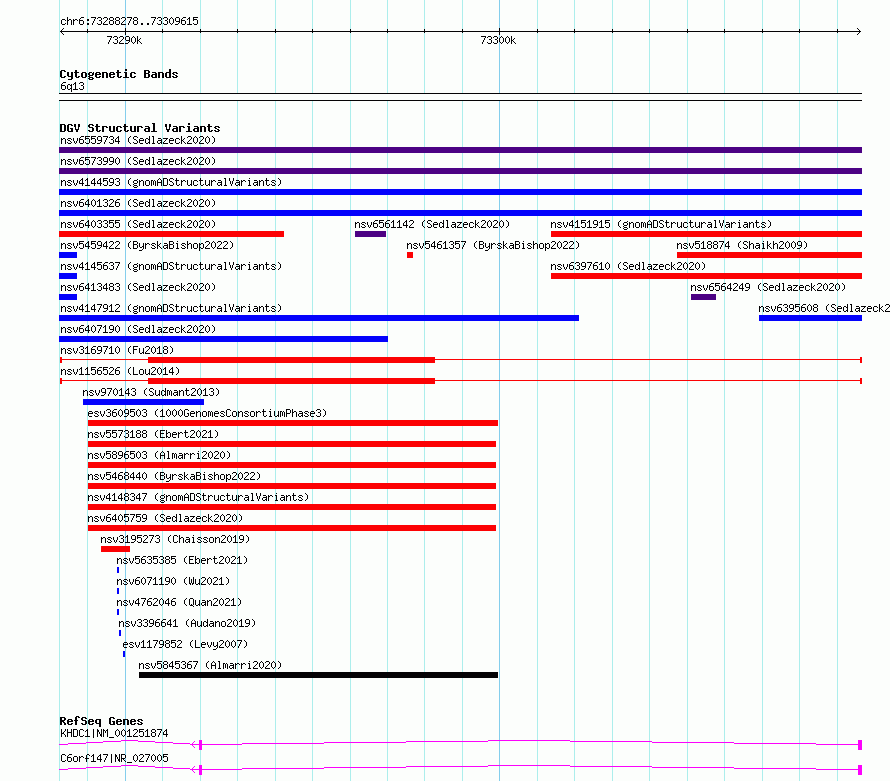Click the 73300k ruler position label
Screen dimensions: 890x781
tap(498, 40)
